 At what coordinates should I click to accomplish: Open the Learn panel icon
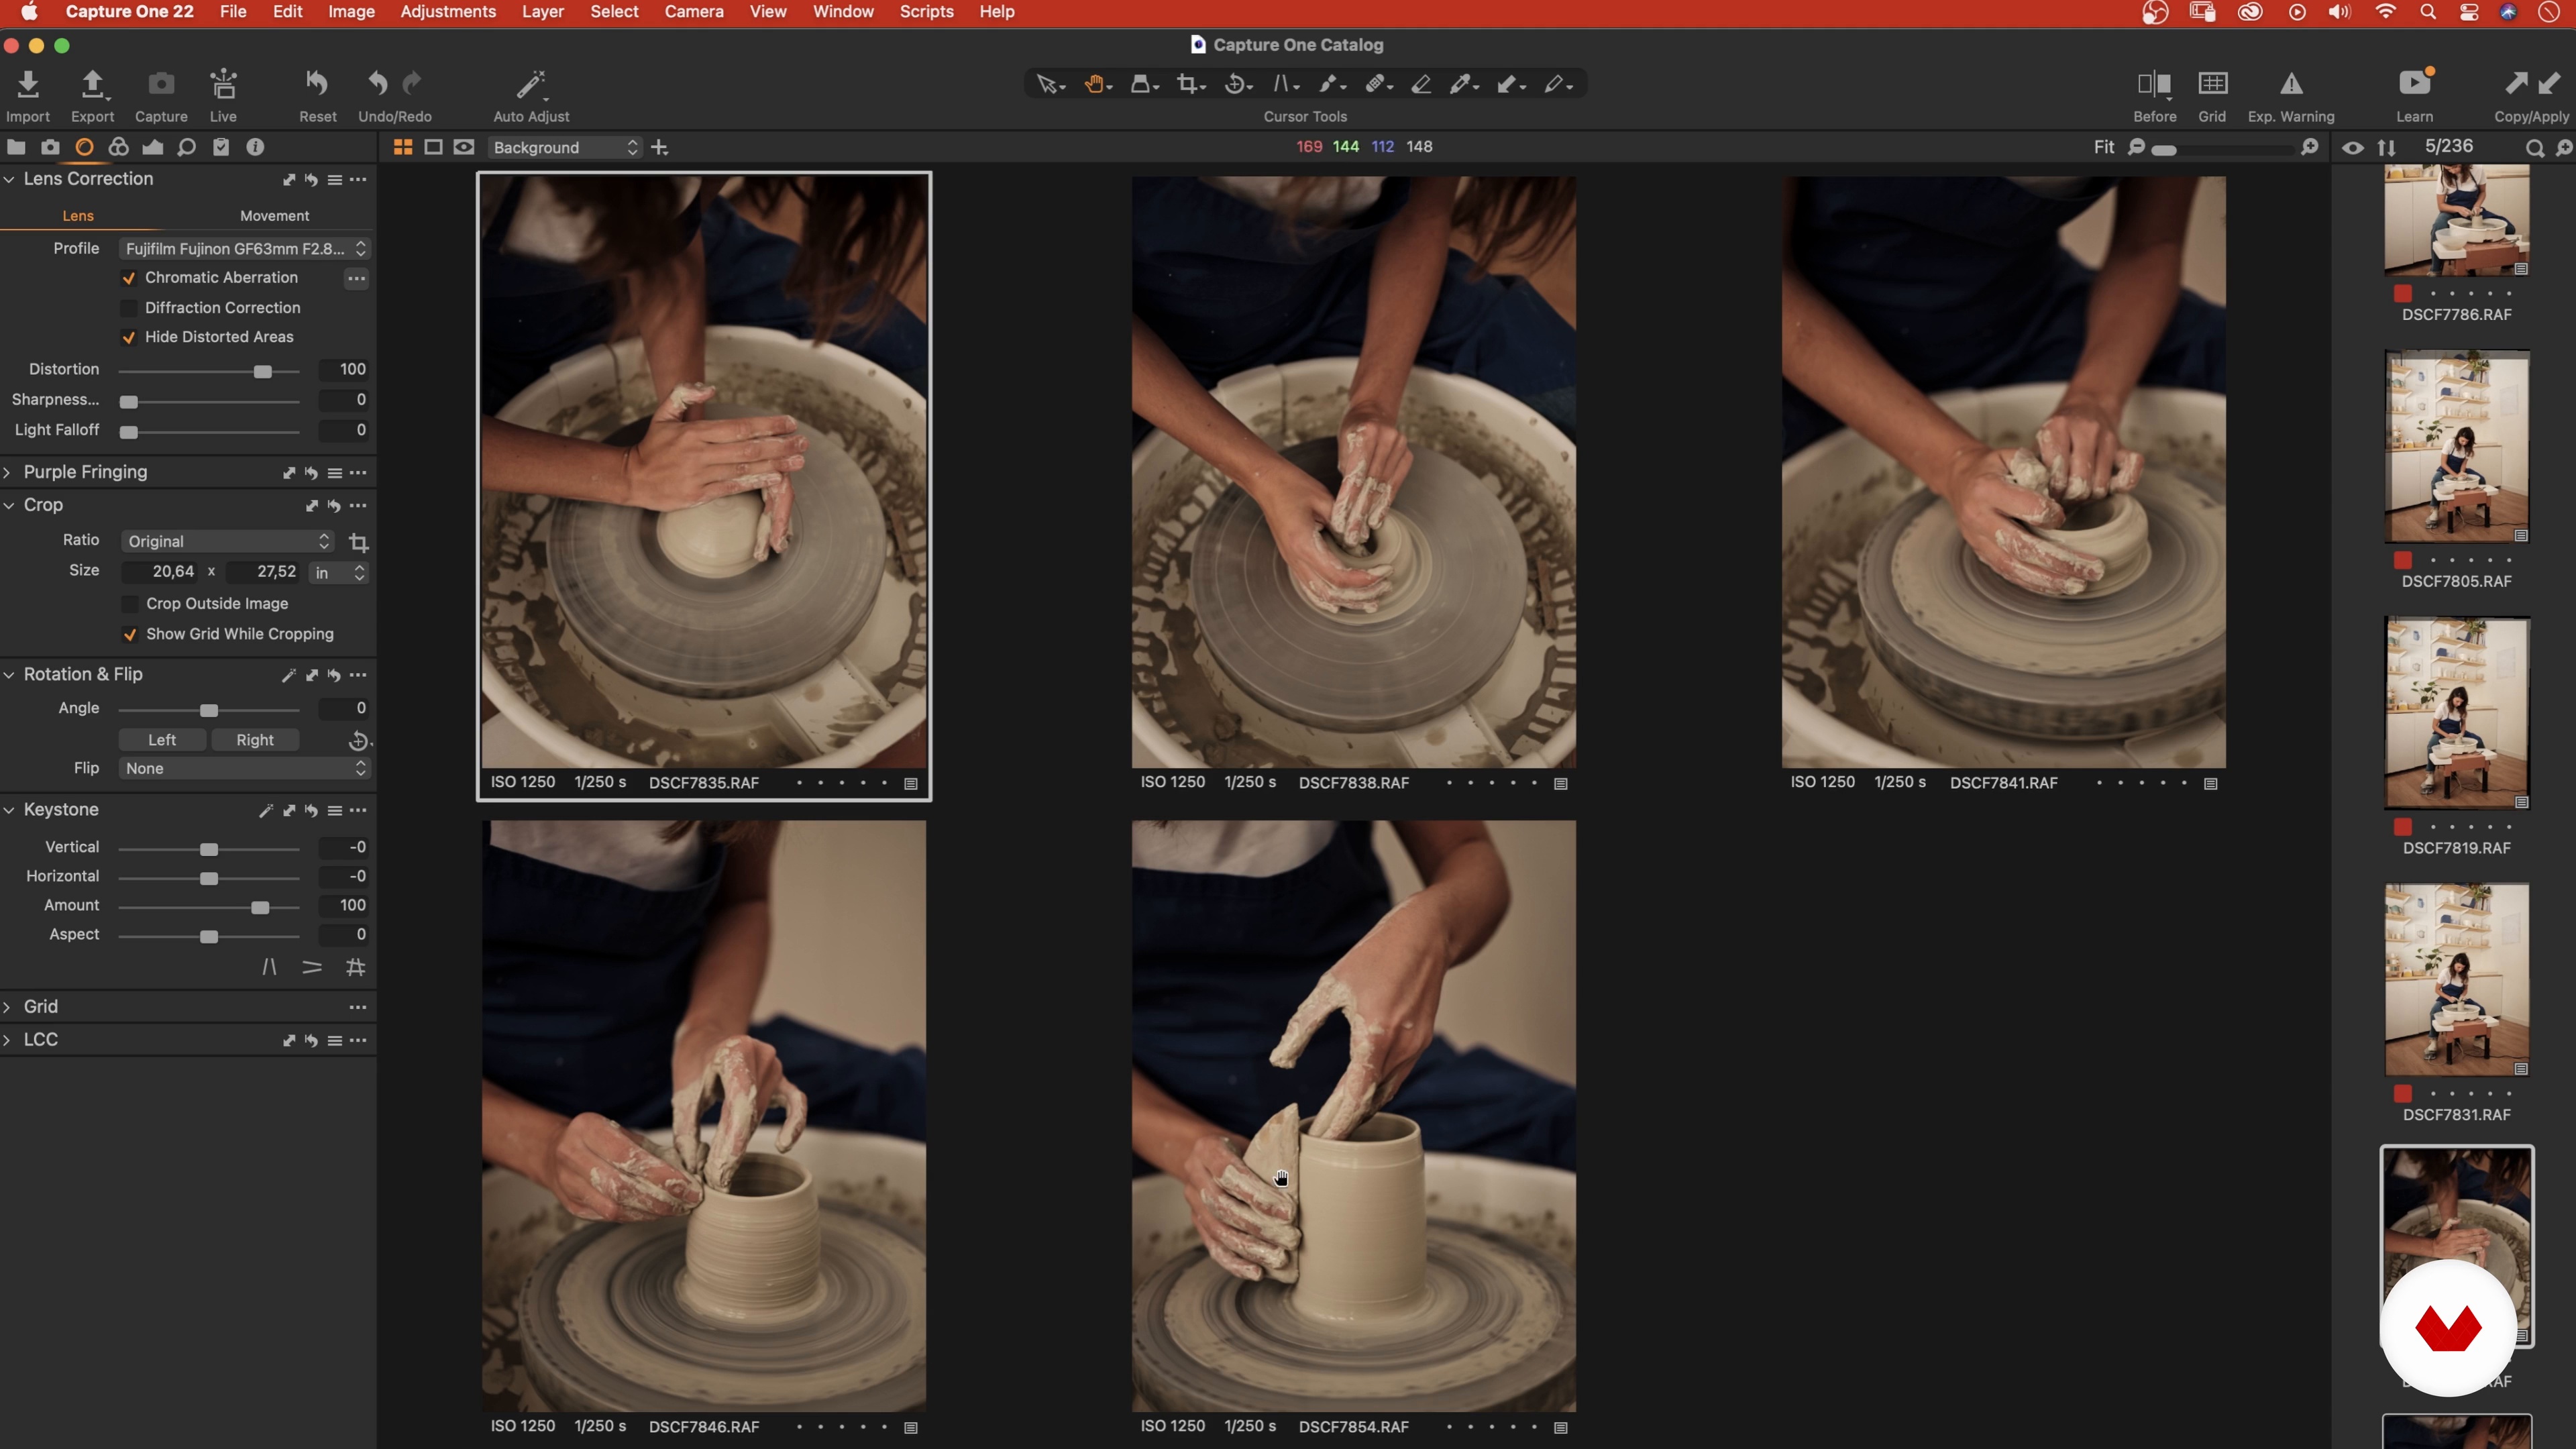(x=2415, y=82)
